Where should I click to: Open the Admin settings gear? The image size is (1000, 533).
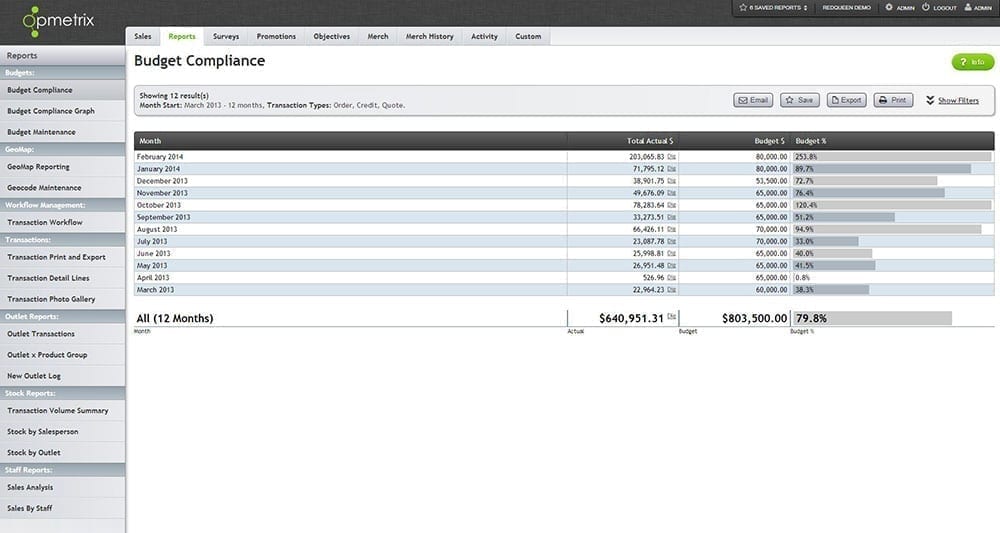tap(888, 7)
